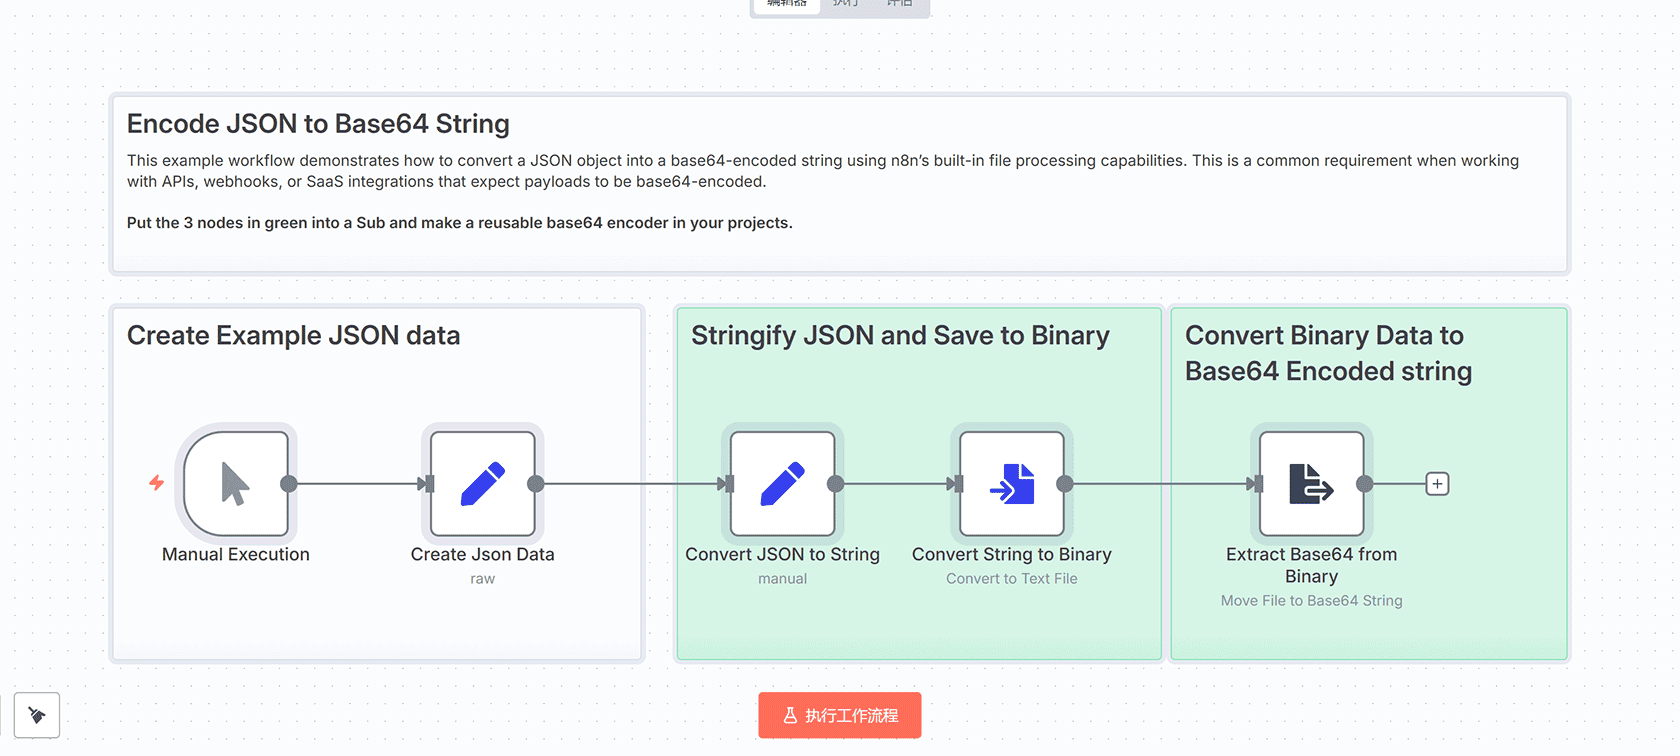Click the Create Example JSON data heading
This screenshot has width=1680, height=756.
pyautogui.click(x=293, y=336)
